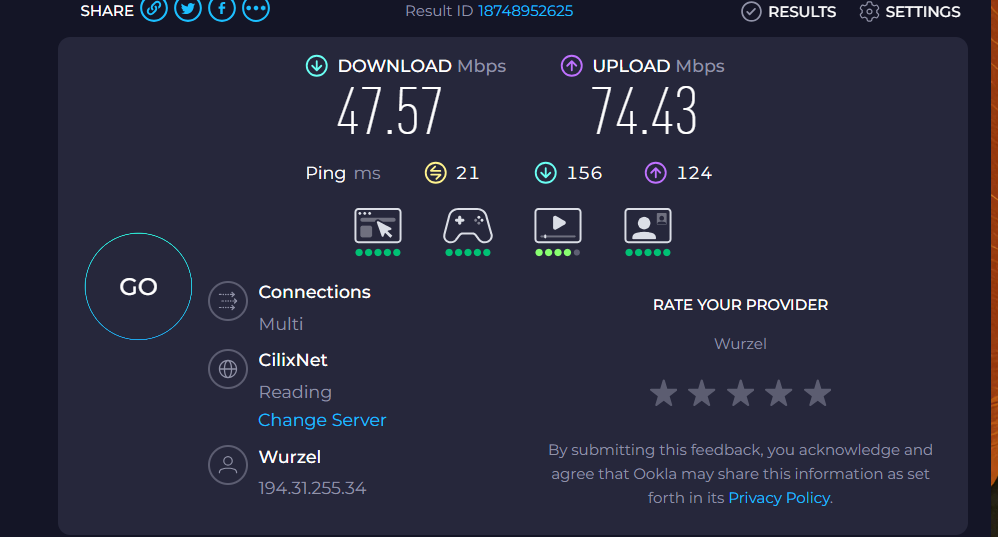Click the Wurzel user profile icon
This screenshot has width=998, height=537.
coord(228,465)
